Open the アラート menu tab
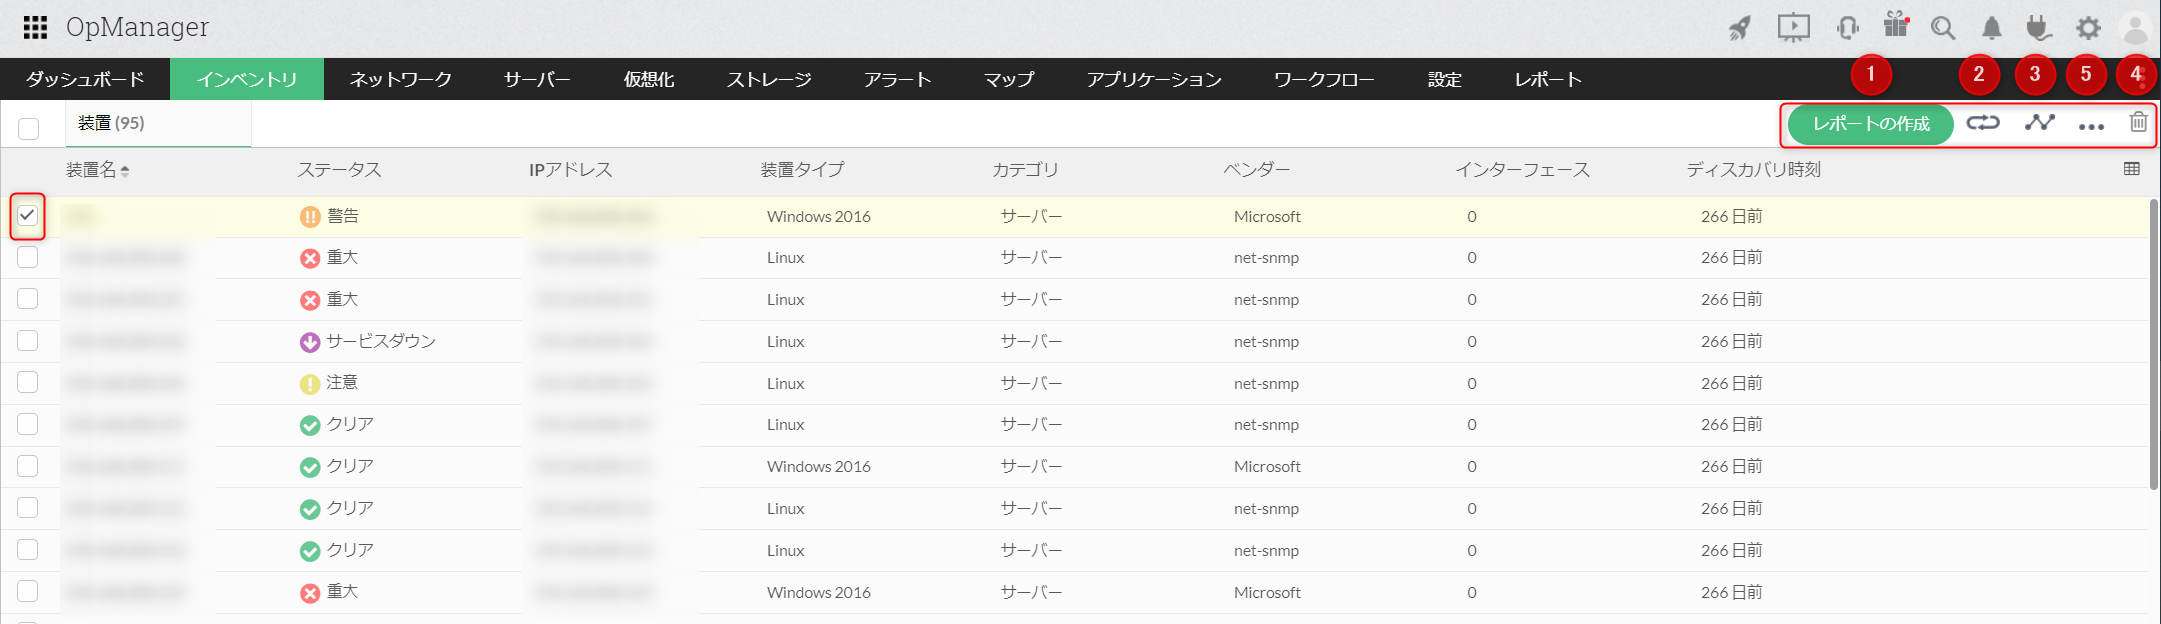The height and width of the screenshot is (624, 2161). (x=897, y=79)
